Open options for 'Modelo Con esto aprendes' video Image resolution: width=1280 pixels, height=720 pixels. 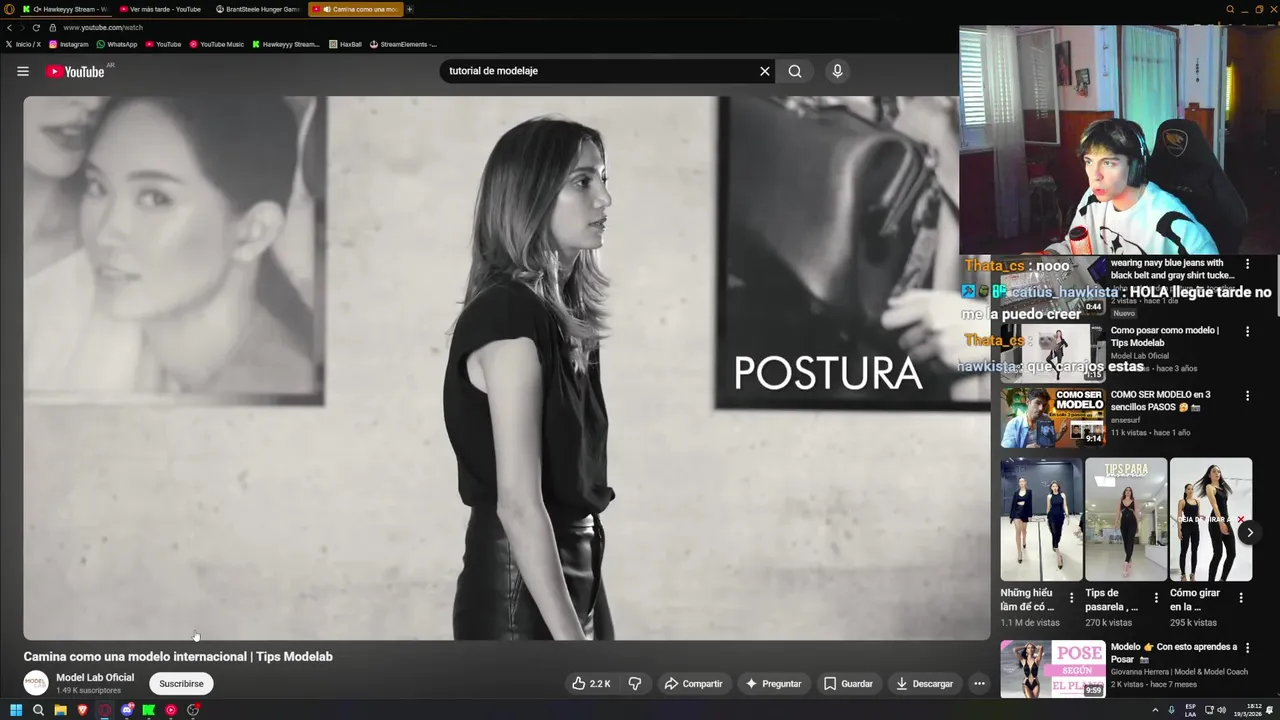1247,648
